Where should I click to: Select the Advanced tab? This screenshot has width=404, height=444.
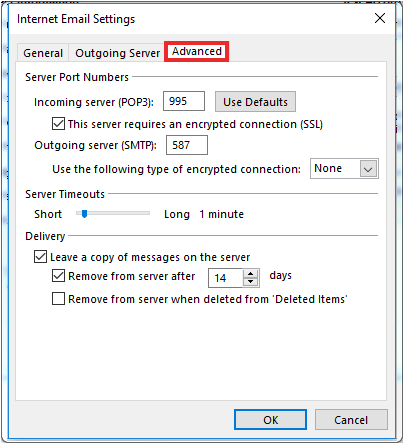(197, 51)
